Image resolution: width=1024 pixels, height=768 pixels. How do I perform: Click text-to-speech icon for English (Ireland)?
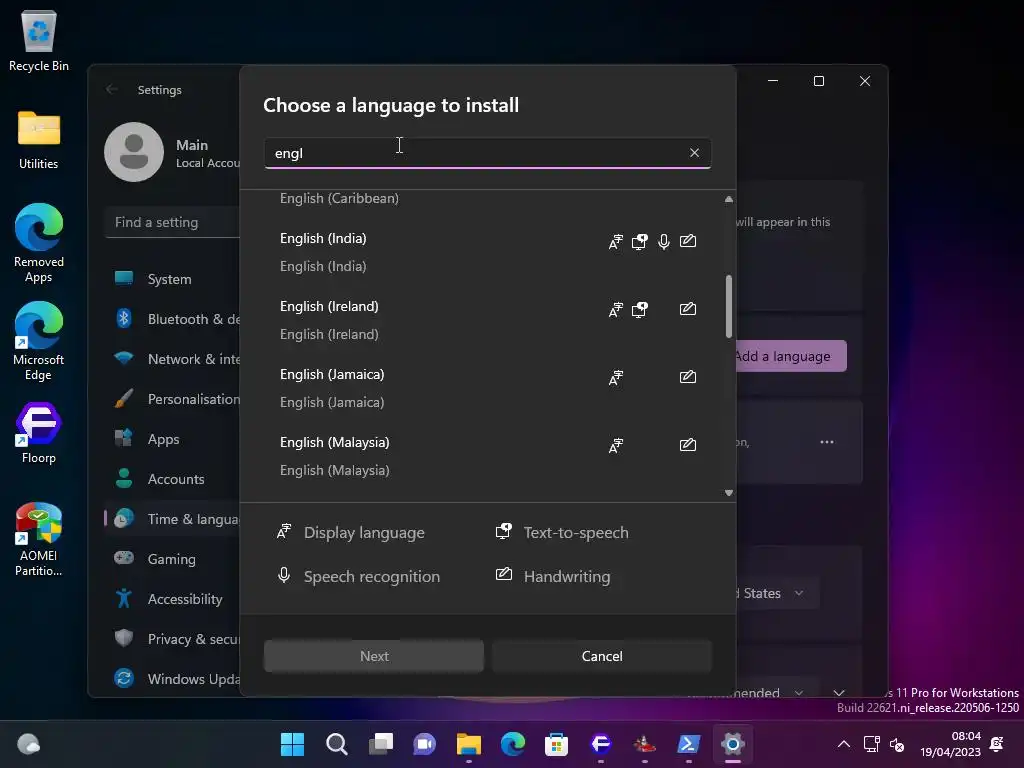click(639, 310)
